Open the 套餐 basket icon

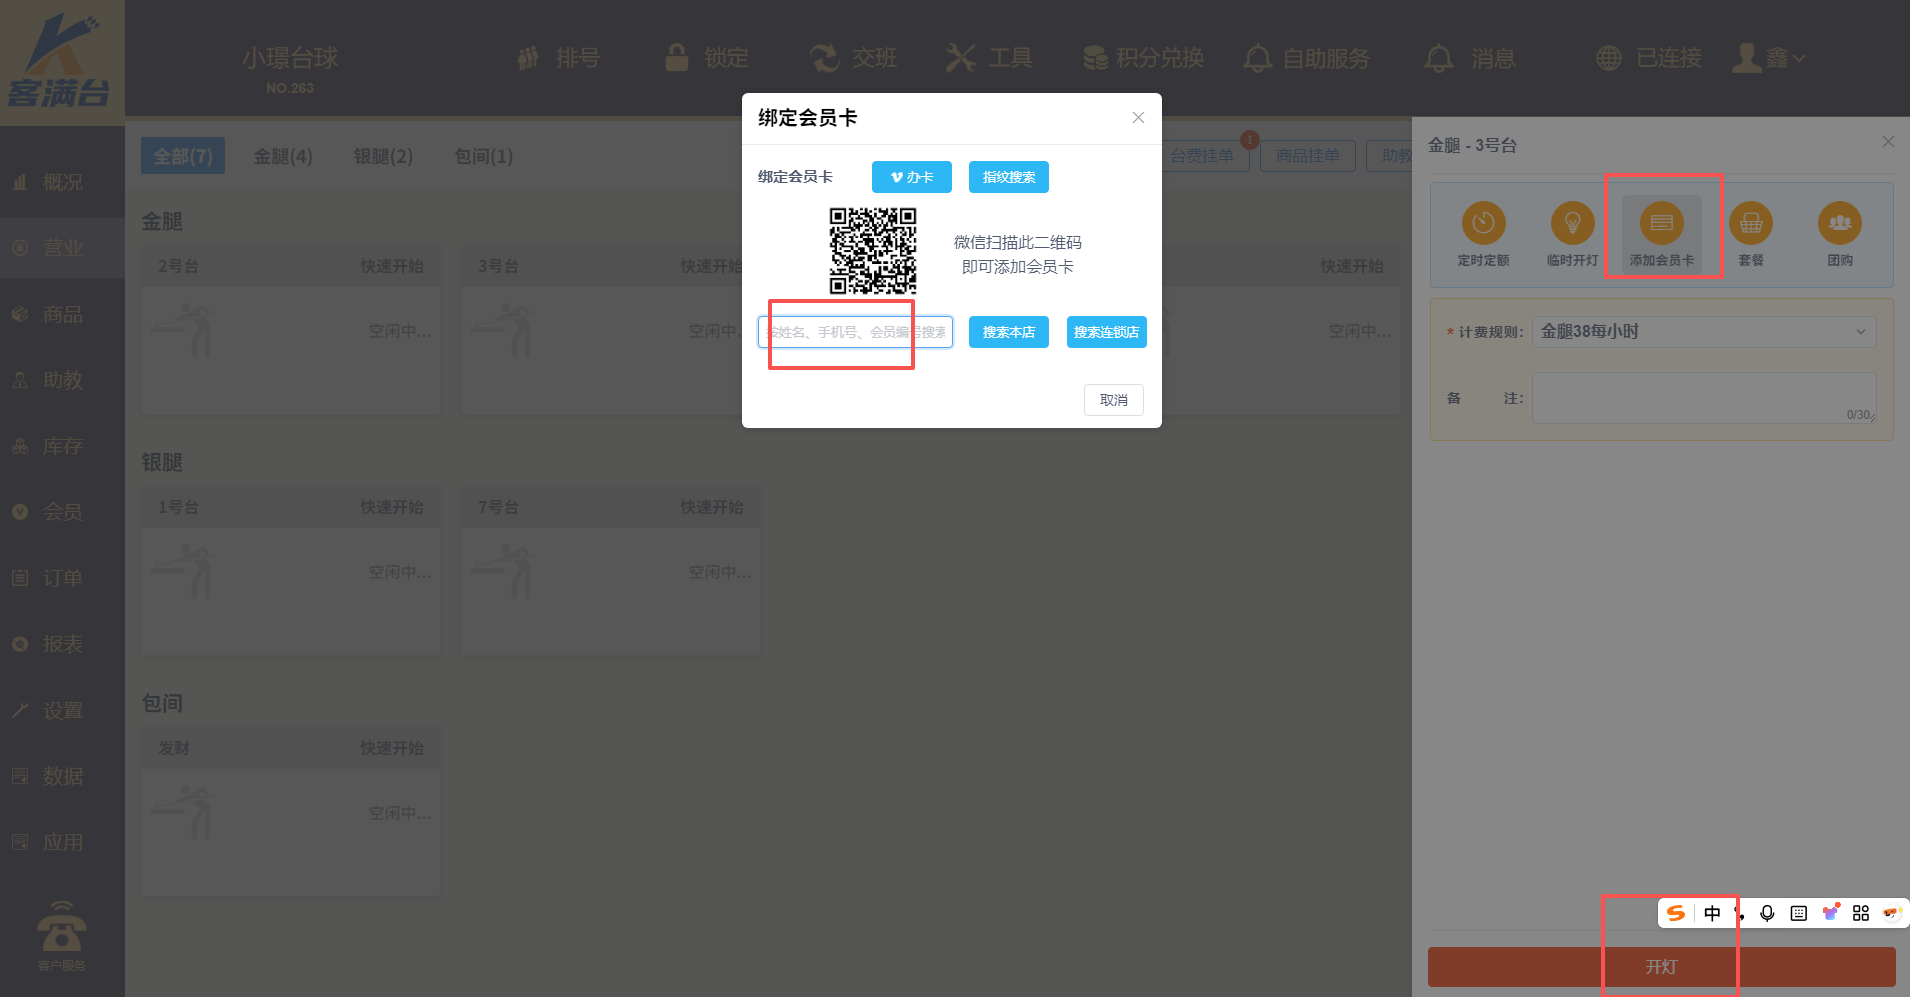(1750, 223)
